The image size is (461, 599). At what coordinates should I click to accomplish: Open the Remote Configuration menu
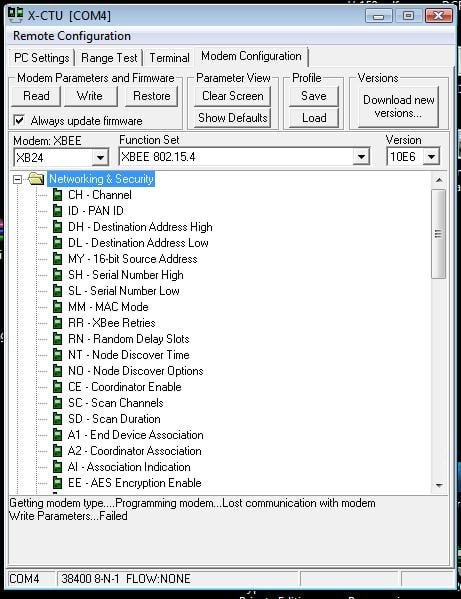pyautogui.click(x=72, y=36)
